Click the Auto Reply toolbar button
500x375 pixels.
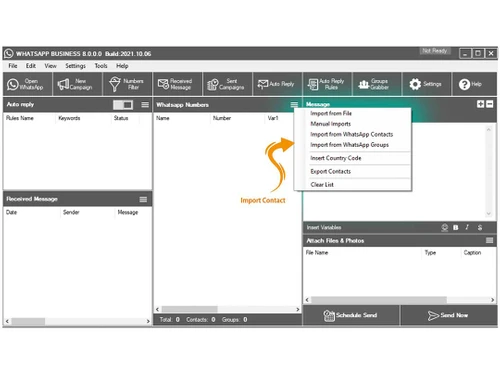pos(277,84)
